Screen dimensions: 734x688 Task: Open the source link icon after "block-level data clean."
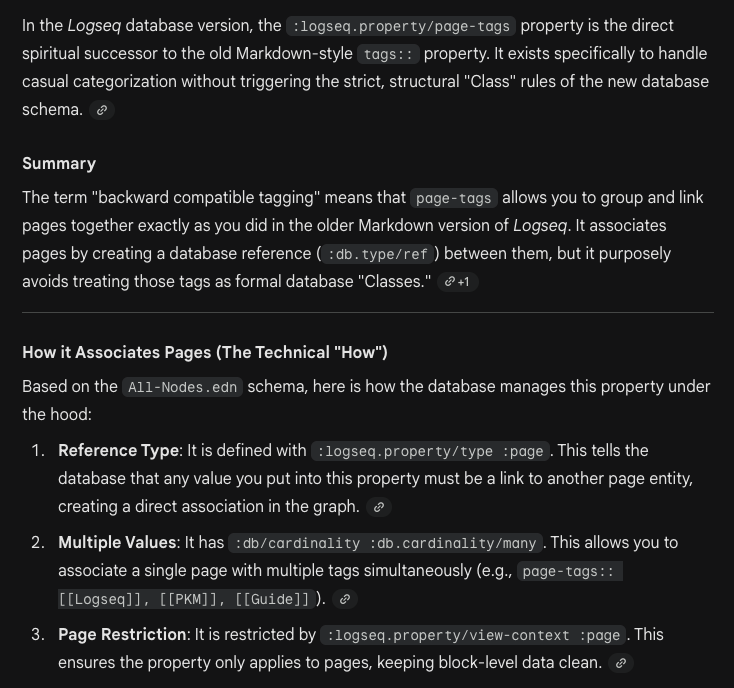pyautogui.click(x=621, y=663)
